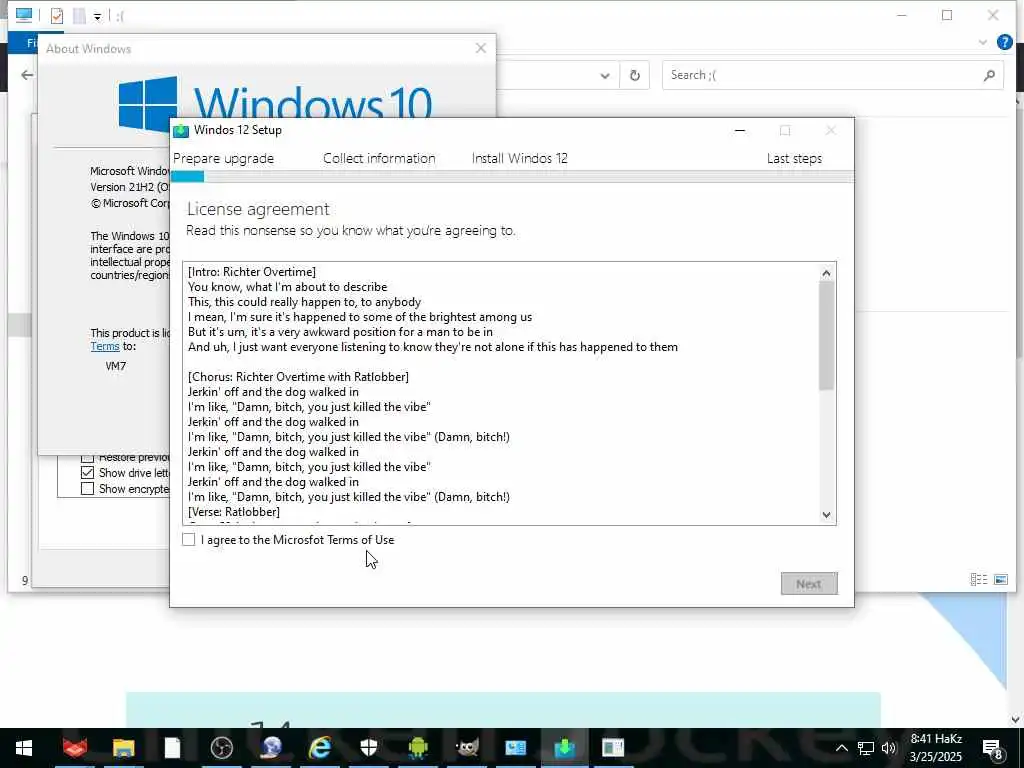This screenshot has height=768, width=1024.
Task: Open the green Android taskbar icon
Action: [418, 747]
